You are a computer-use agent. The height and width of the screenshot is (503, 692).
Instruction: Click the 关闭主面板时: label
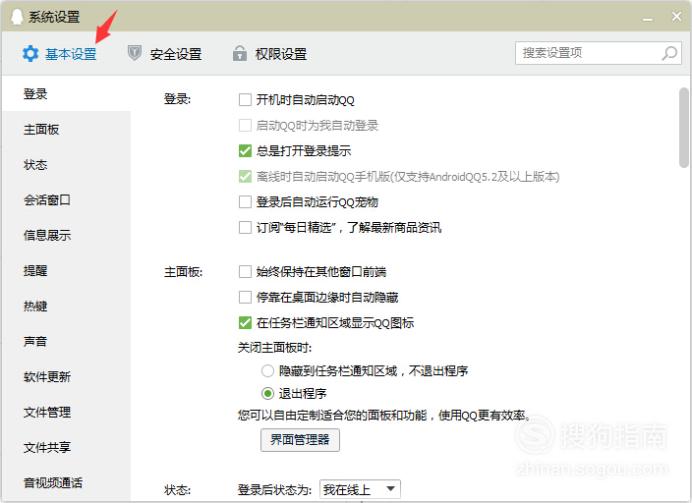[275, 348]
